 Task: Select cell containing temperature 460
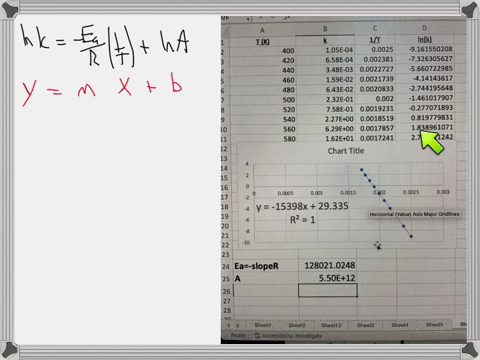pyautogui.click(x=263, y=80)
